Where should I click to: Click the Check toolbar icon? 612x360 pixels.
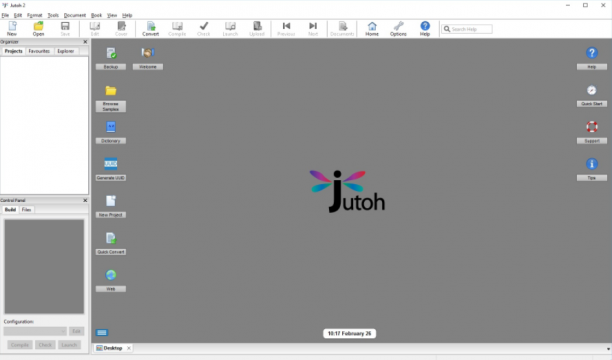tap(203, 29)
